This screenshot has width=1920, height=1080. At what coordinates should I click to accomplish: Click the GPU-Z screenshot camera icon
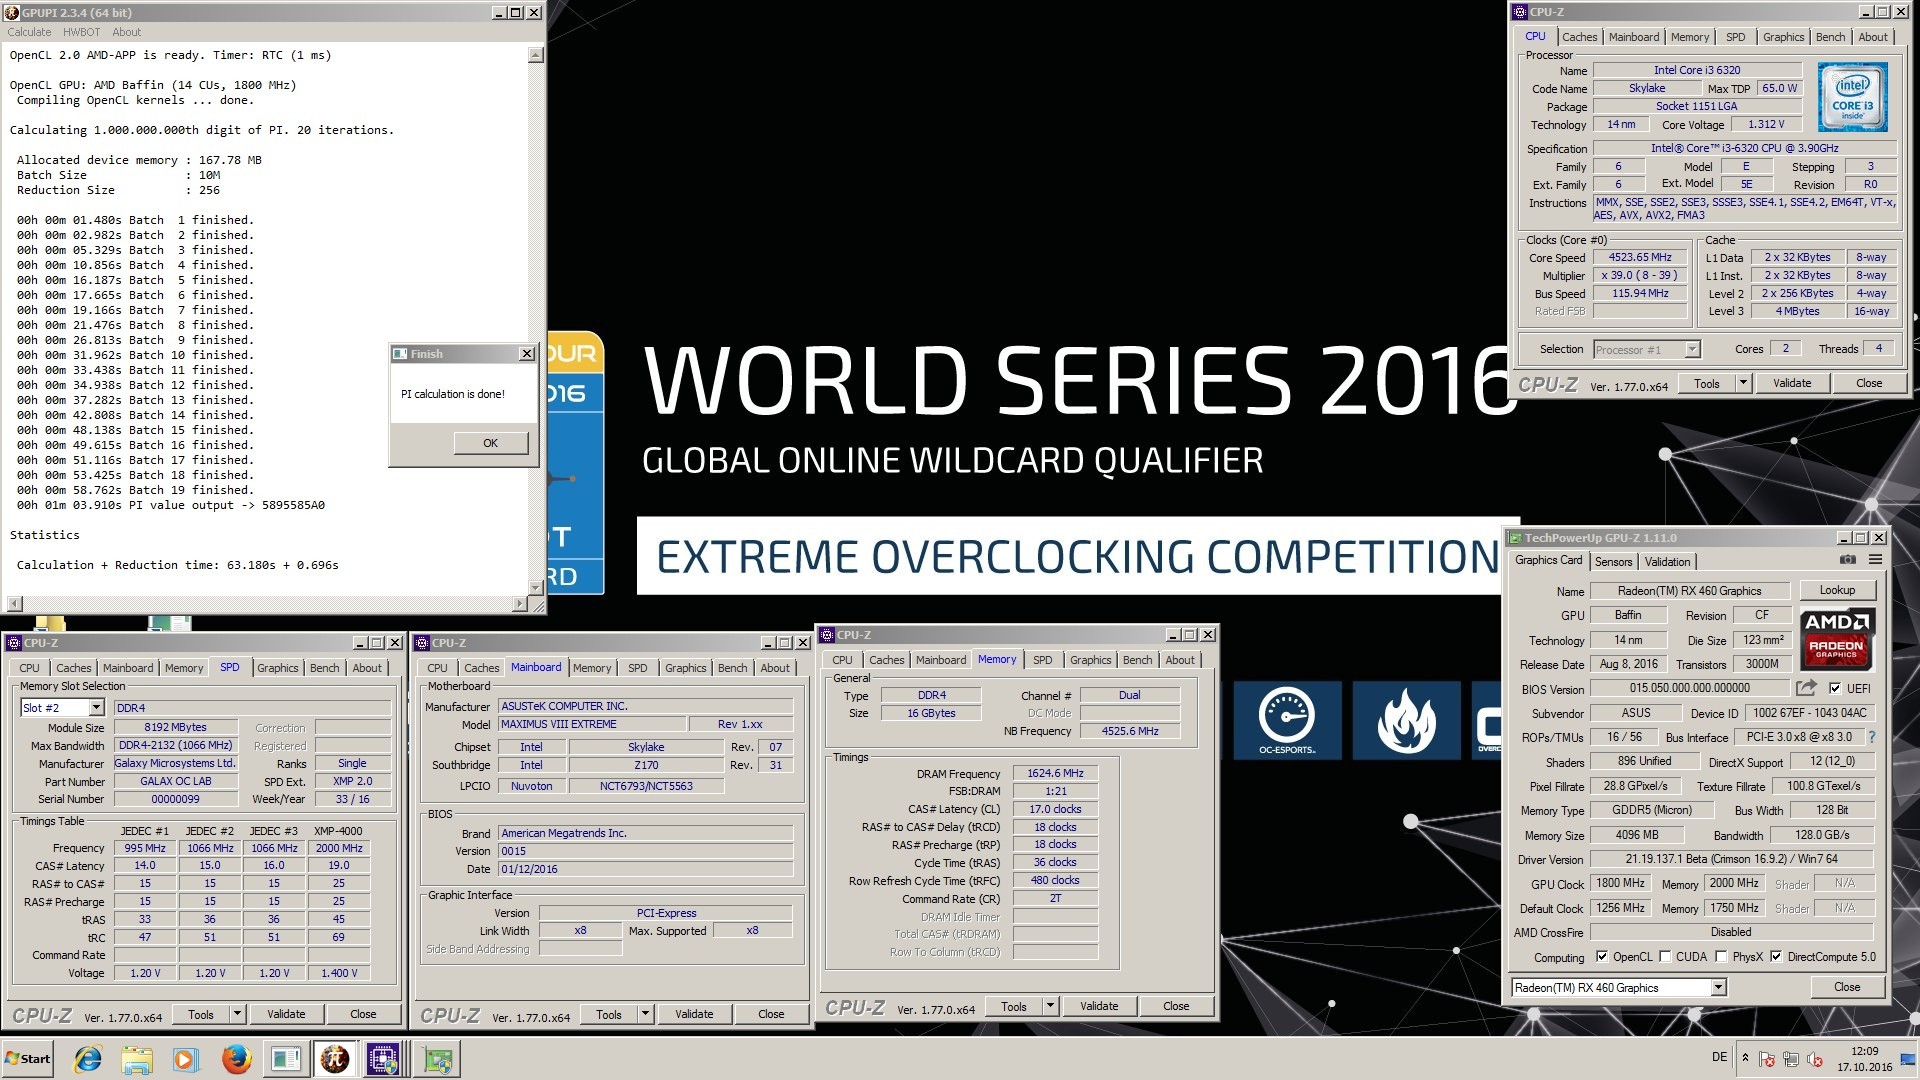click(x=1848, y=560)
